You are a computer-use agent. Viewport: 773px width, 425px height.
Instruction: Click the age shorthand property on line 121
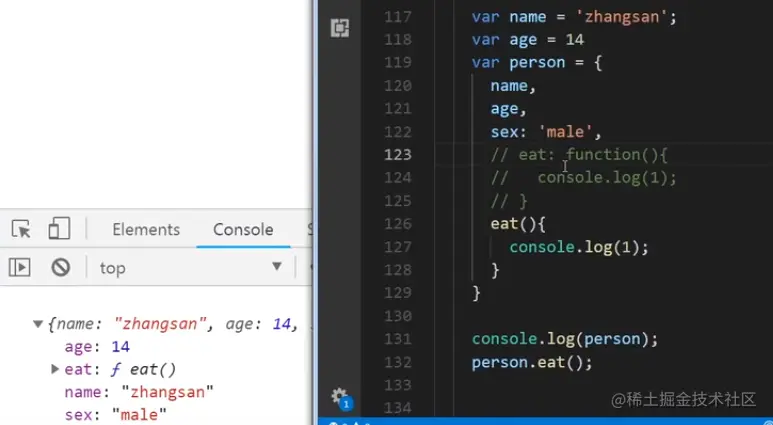tap(508, 109)
